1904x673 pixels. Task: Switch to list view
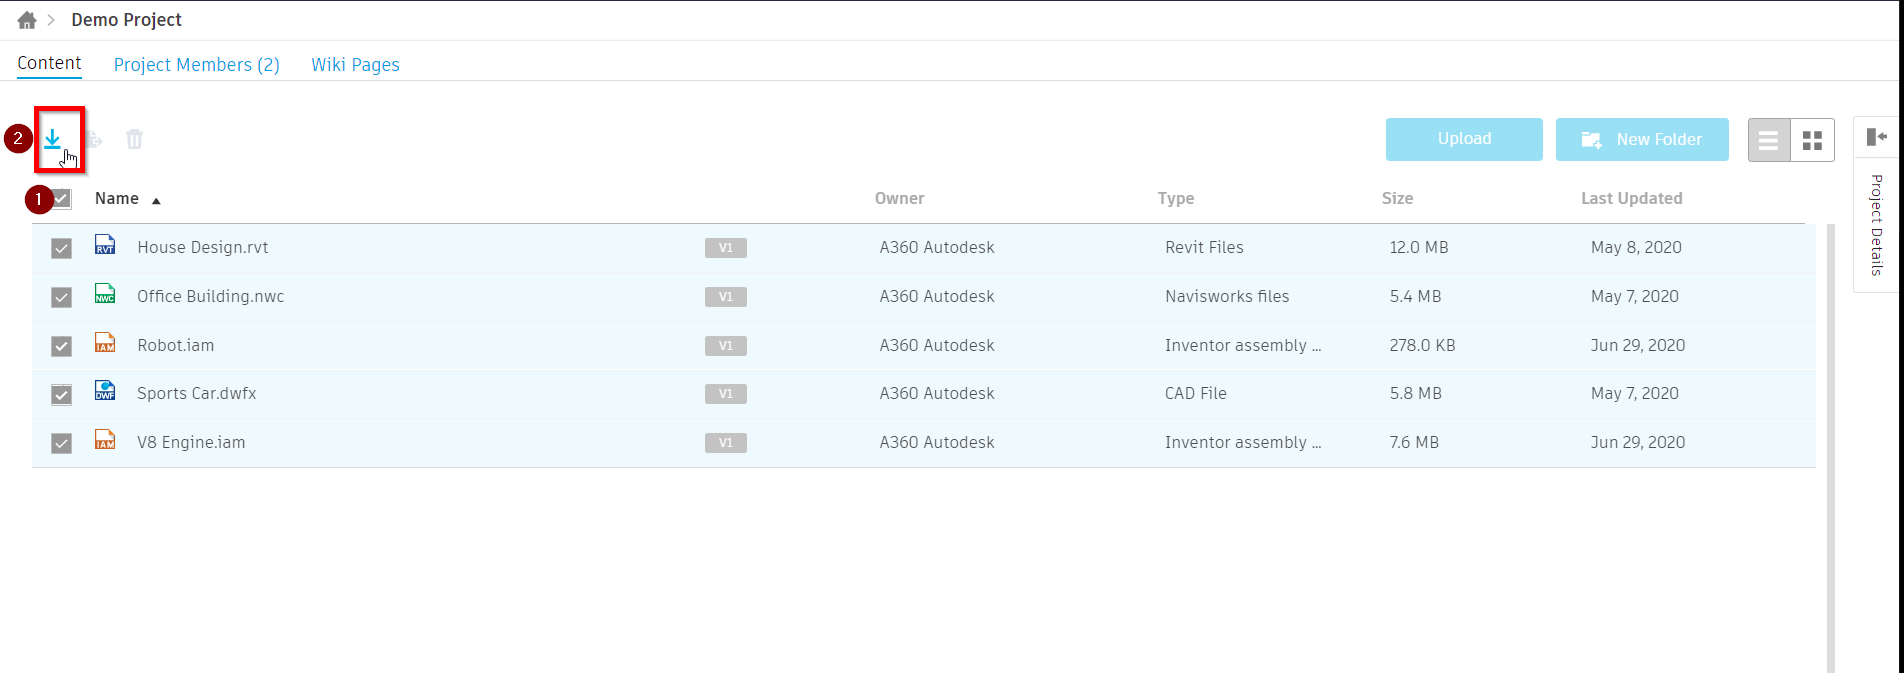[1768, 140]
